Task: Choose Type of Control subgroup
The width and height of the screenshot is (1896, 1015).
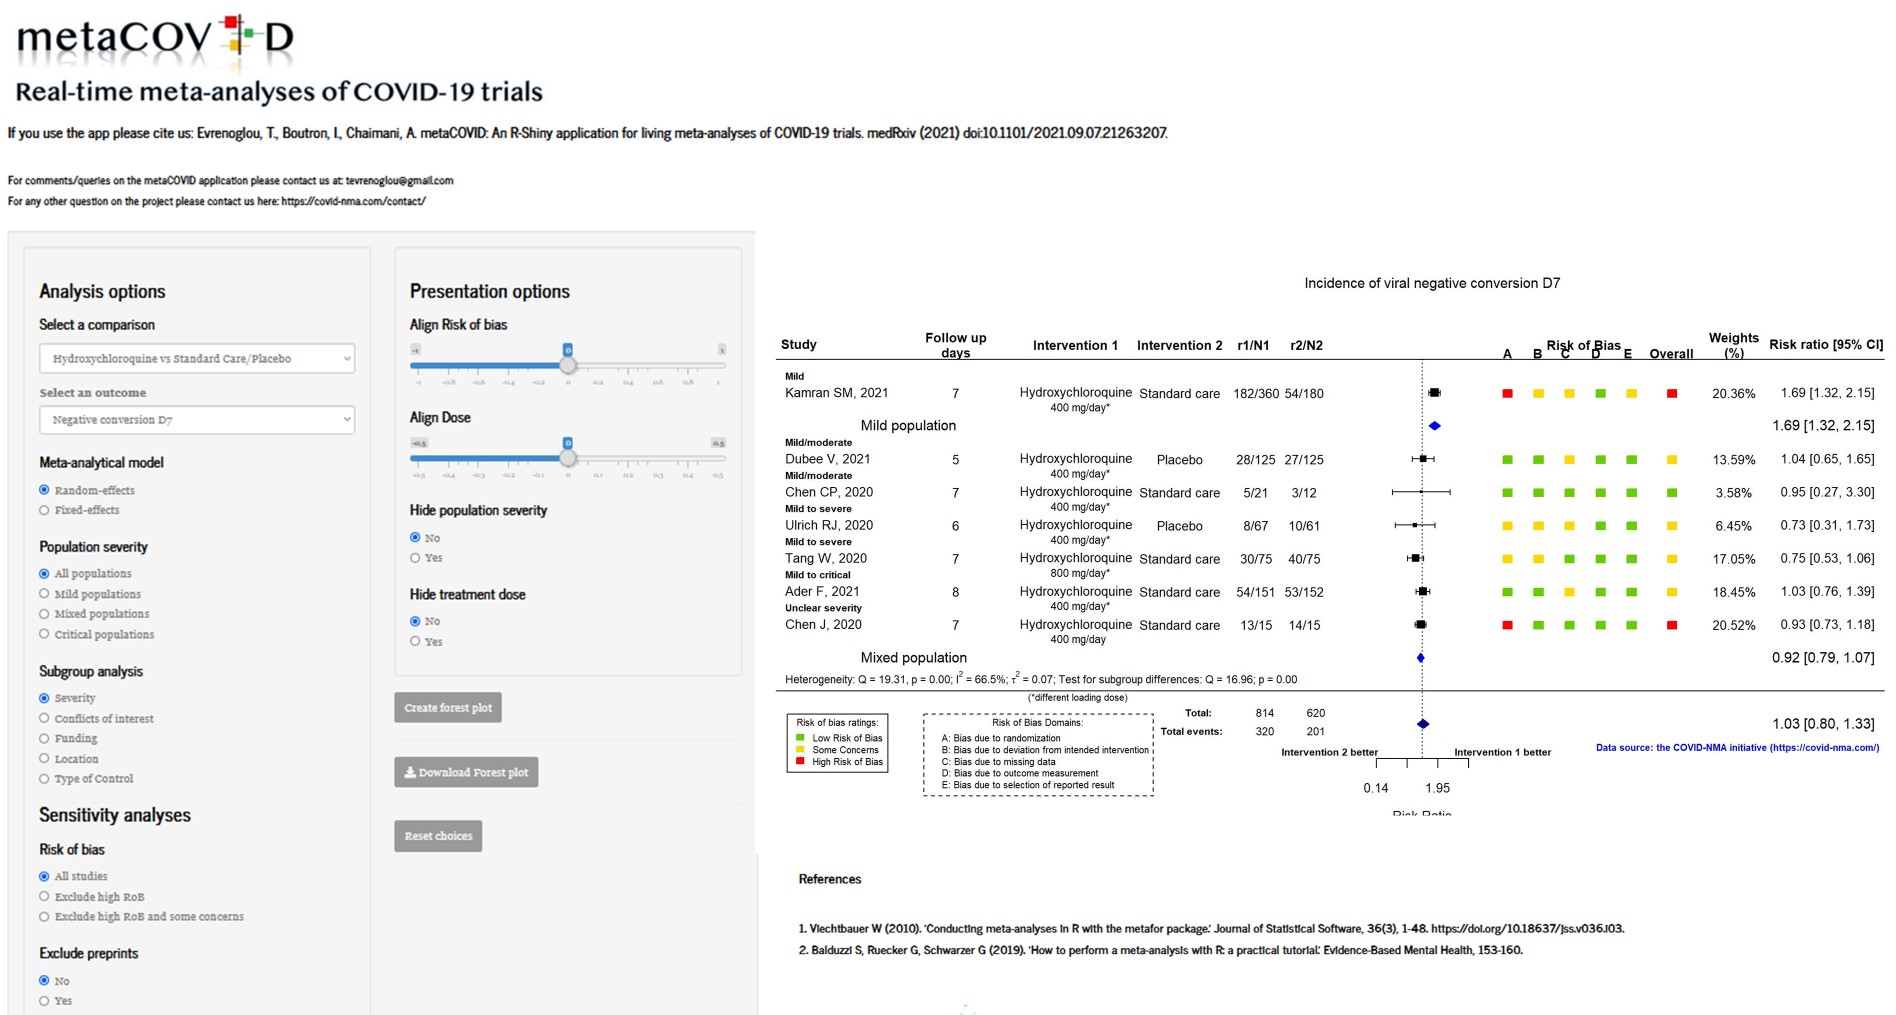Action: pyautogui.click(x=44, y=779)
